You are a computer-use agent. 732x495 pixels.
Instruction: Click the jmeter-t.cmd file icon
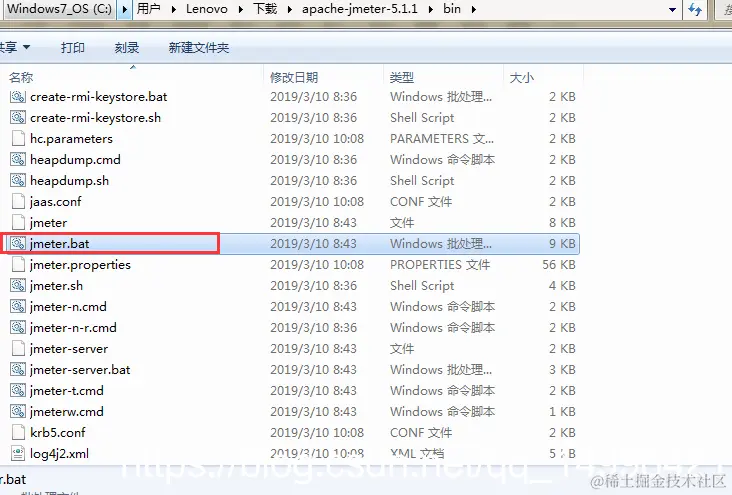click(x=18, y=391)
